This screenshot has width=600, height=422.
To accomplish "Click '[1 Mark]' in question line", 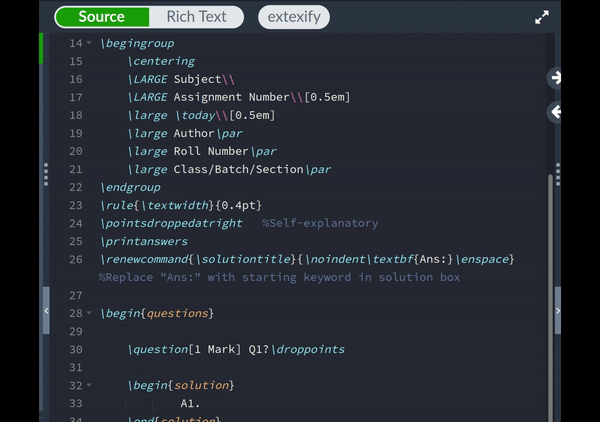I will coord(215,349).
